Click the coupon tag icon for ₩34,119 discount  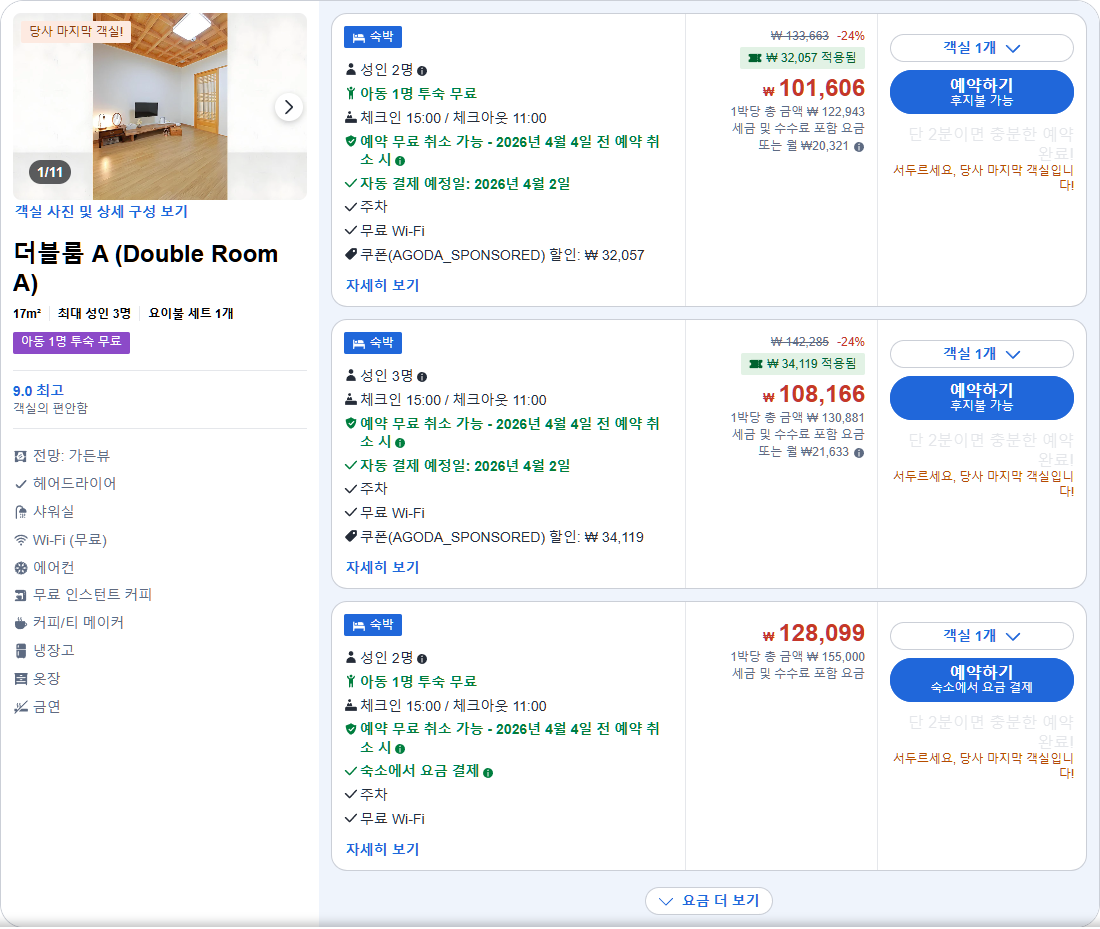point(351,536)
